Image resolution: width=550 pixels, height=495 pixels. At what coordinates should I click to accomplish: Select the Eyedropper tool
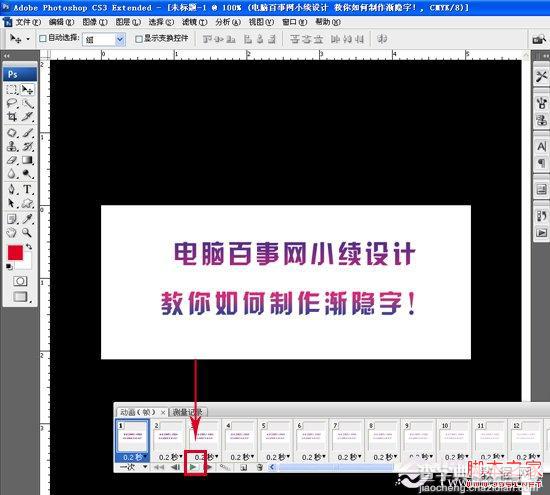pyautogui.click(x=27, y=219)
